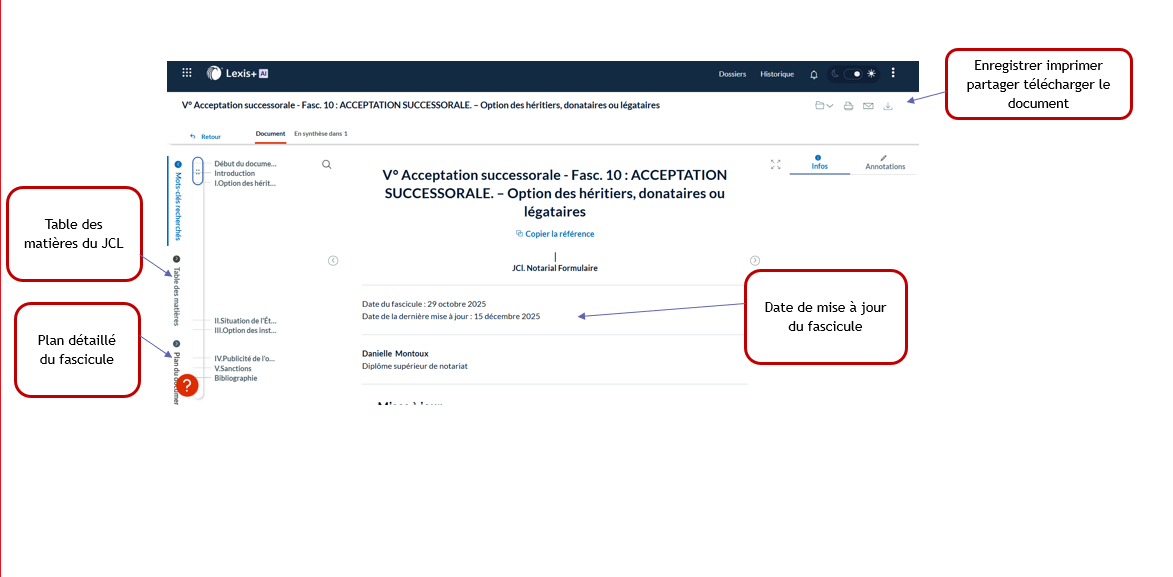Image resolution: width=1173 pixels, height=577 pixels.
Task: Search within the document outline
Action: (327, 165)
